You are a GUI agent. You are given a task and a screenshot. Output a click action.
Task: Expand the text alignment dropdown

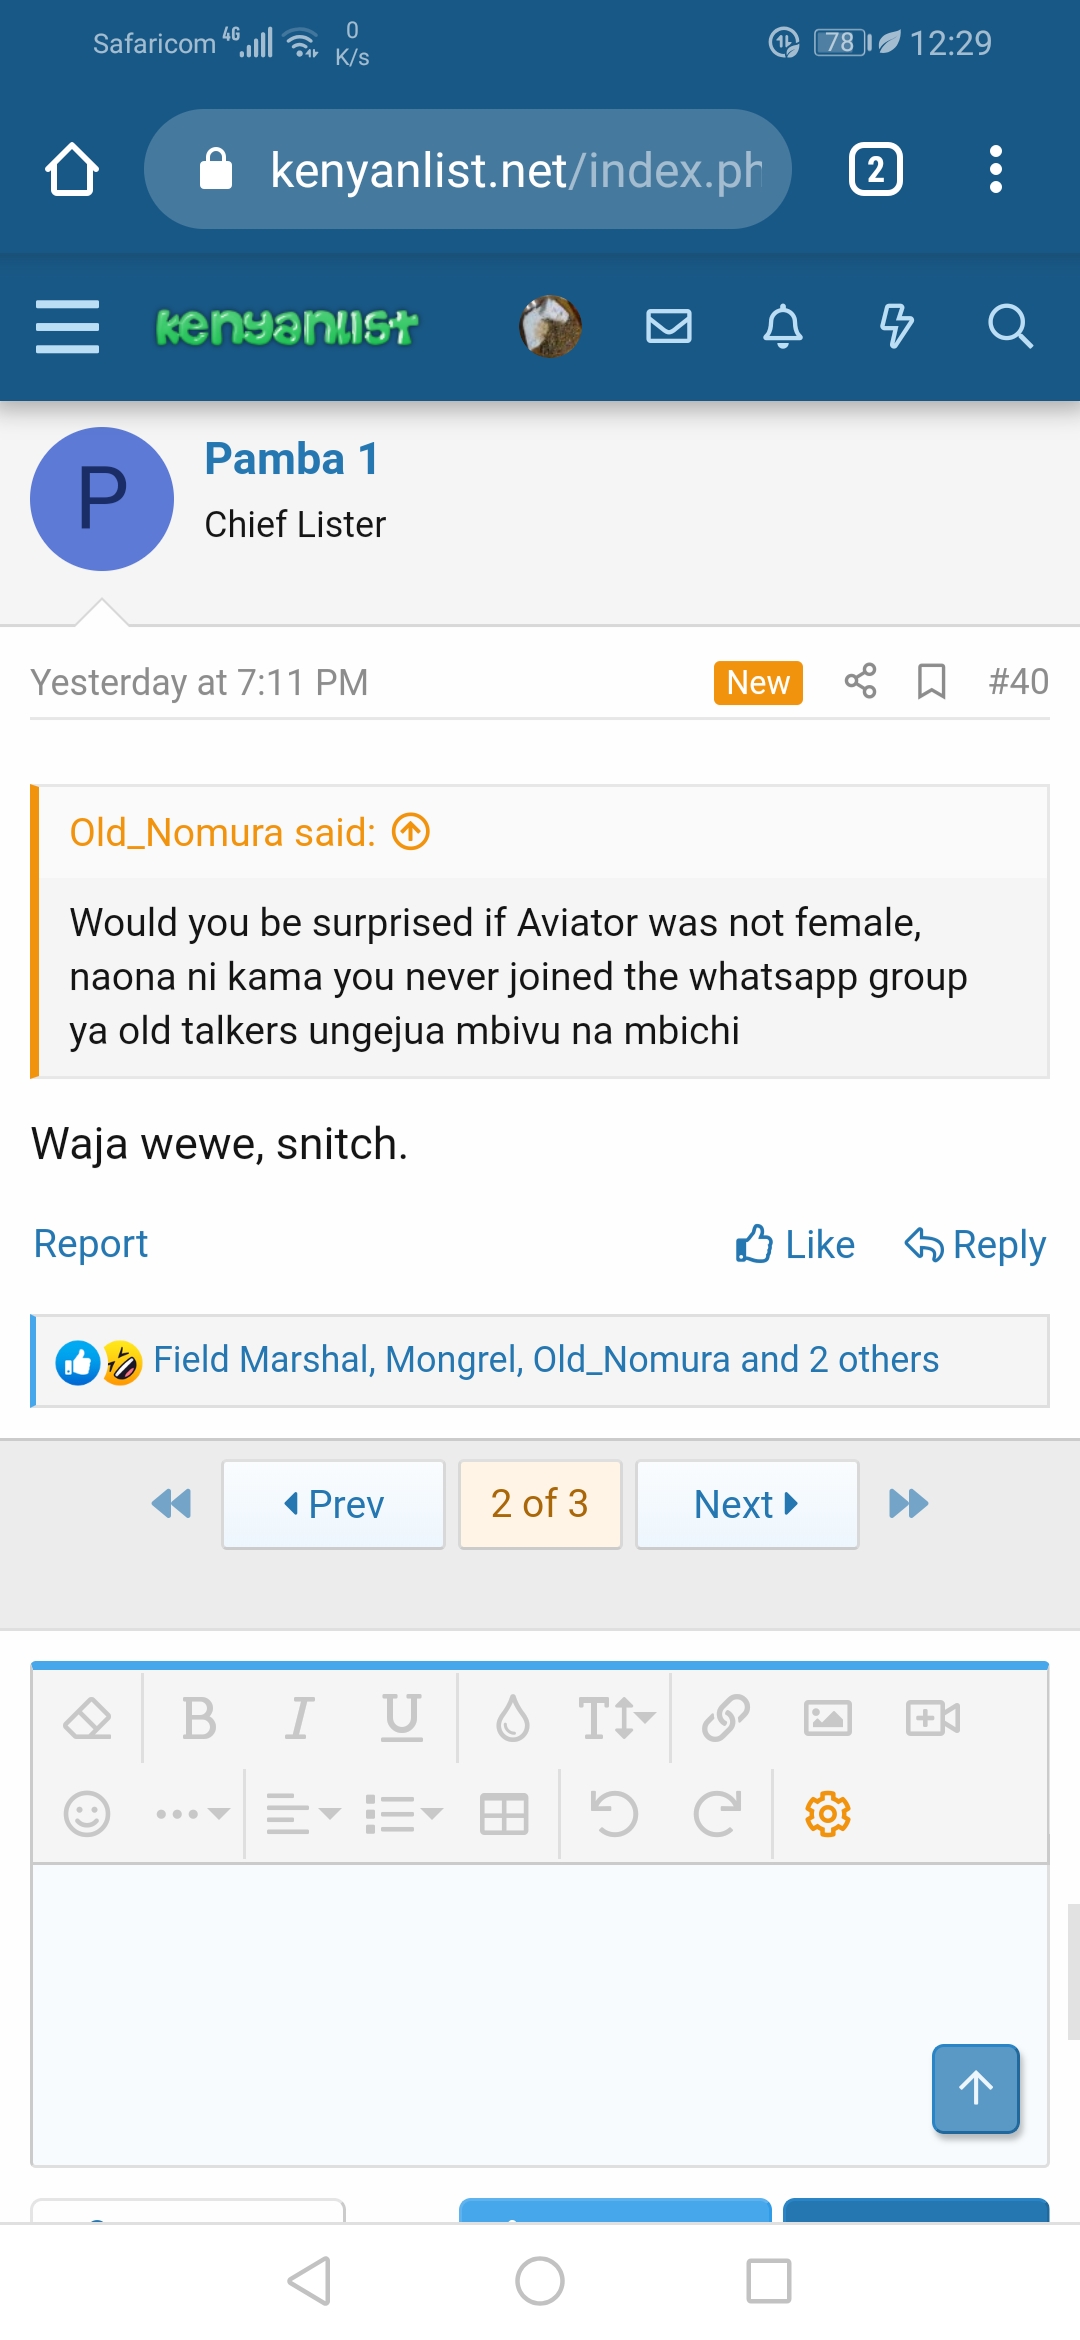point(303,1814)
